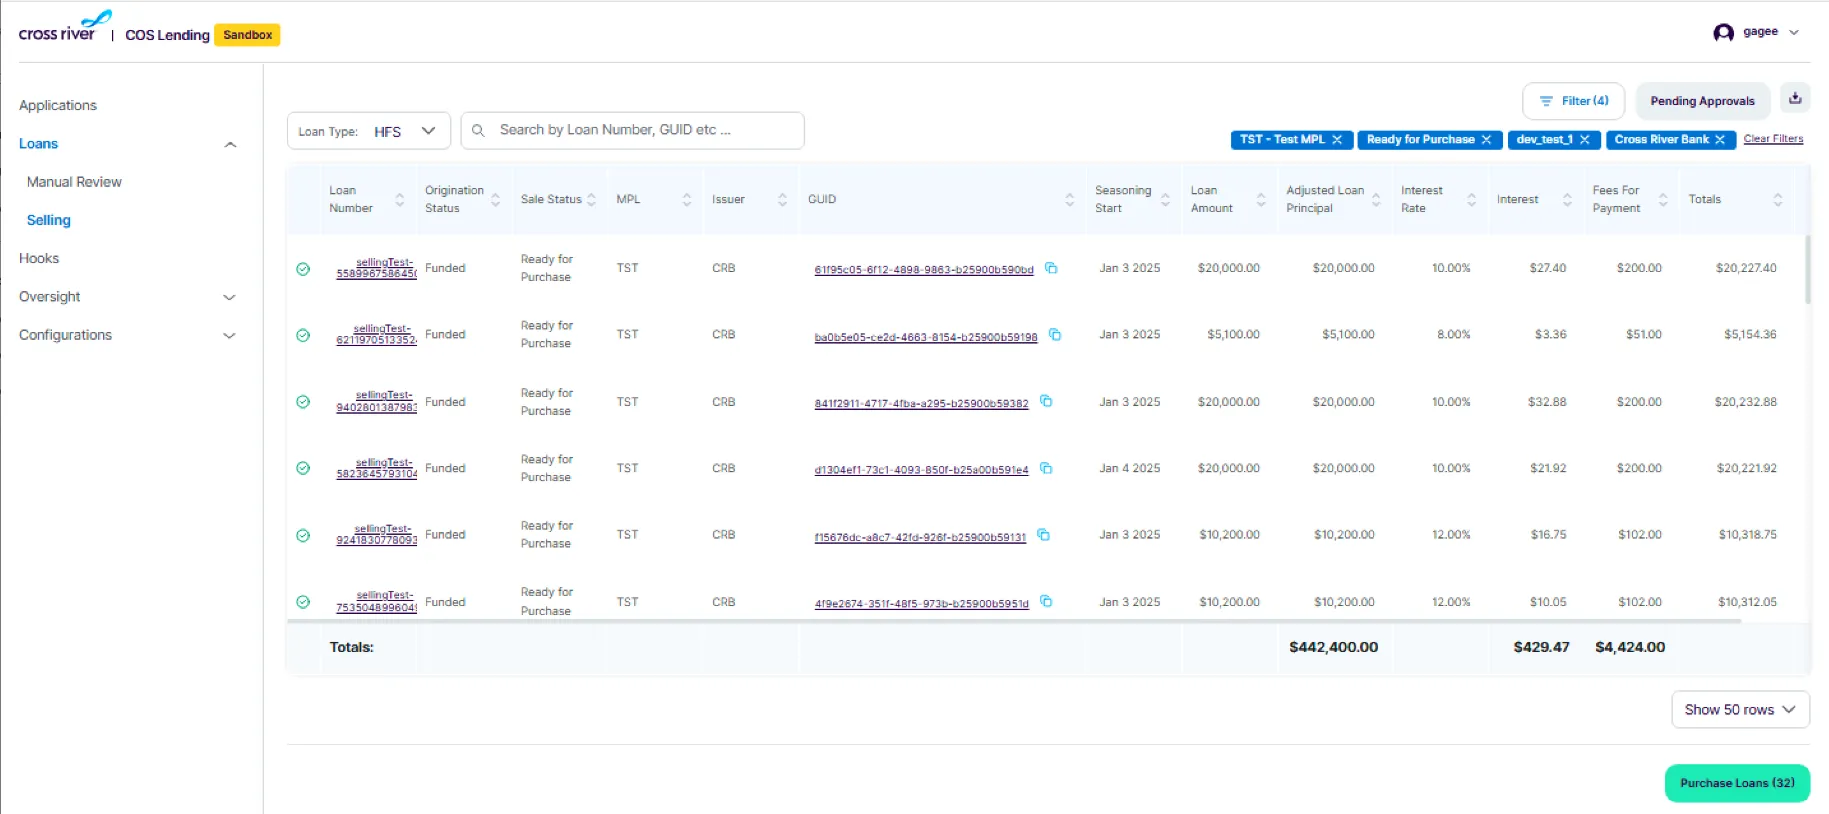Open the Filter (4) button
Image resolution: width=1829 pixels, height=814 pixels.
(x=1573, y=101)
